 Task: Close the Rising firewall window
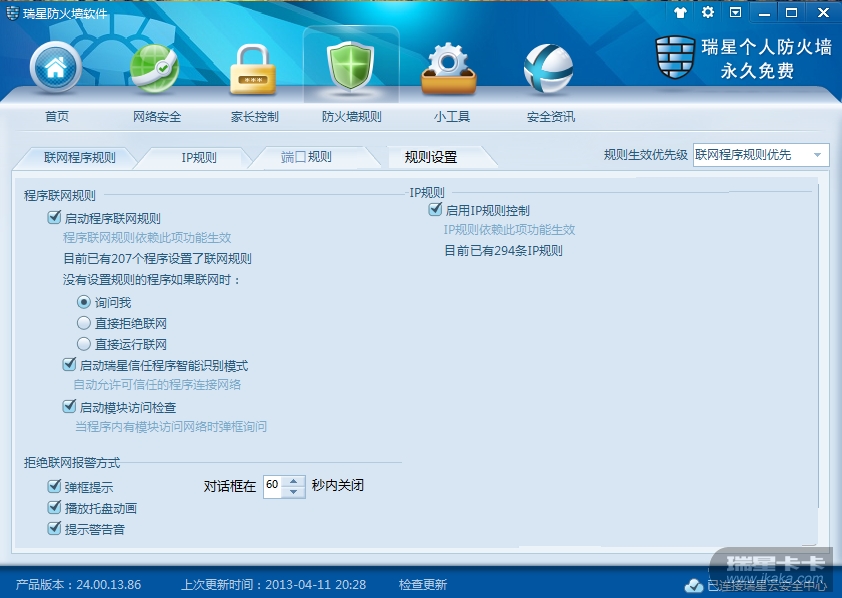(x=823, y=12)
